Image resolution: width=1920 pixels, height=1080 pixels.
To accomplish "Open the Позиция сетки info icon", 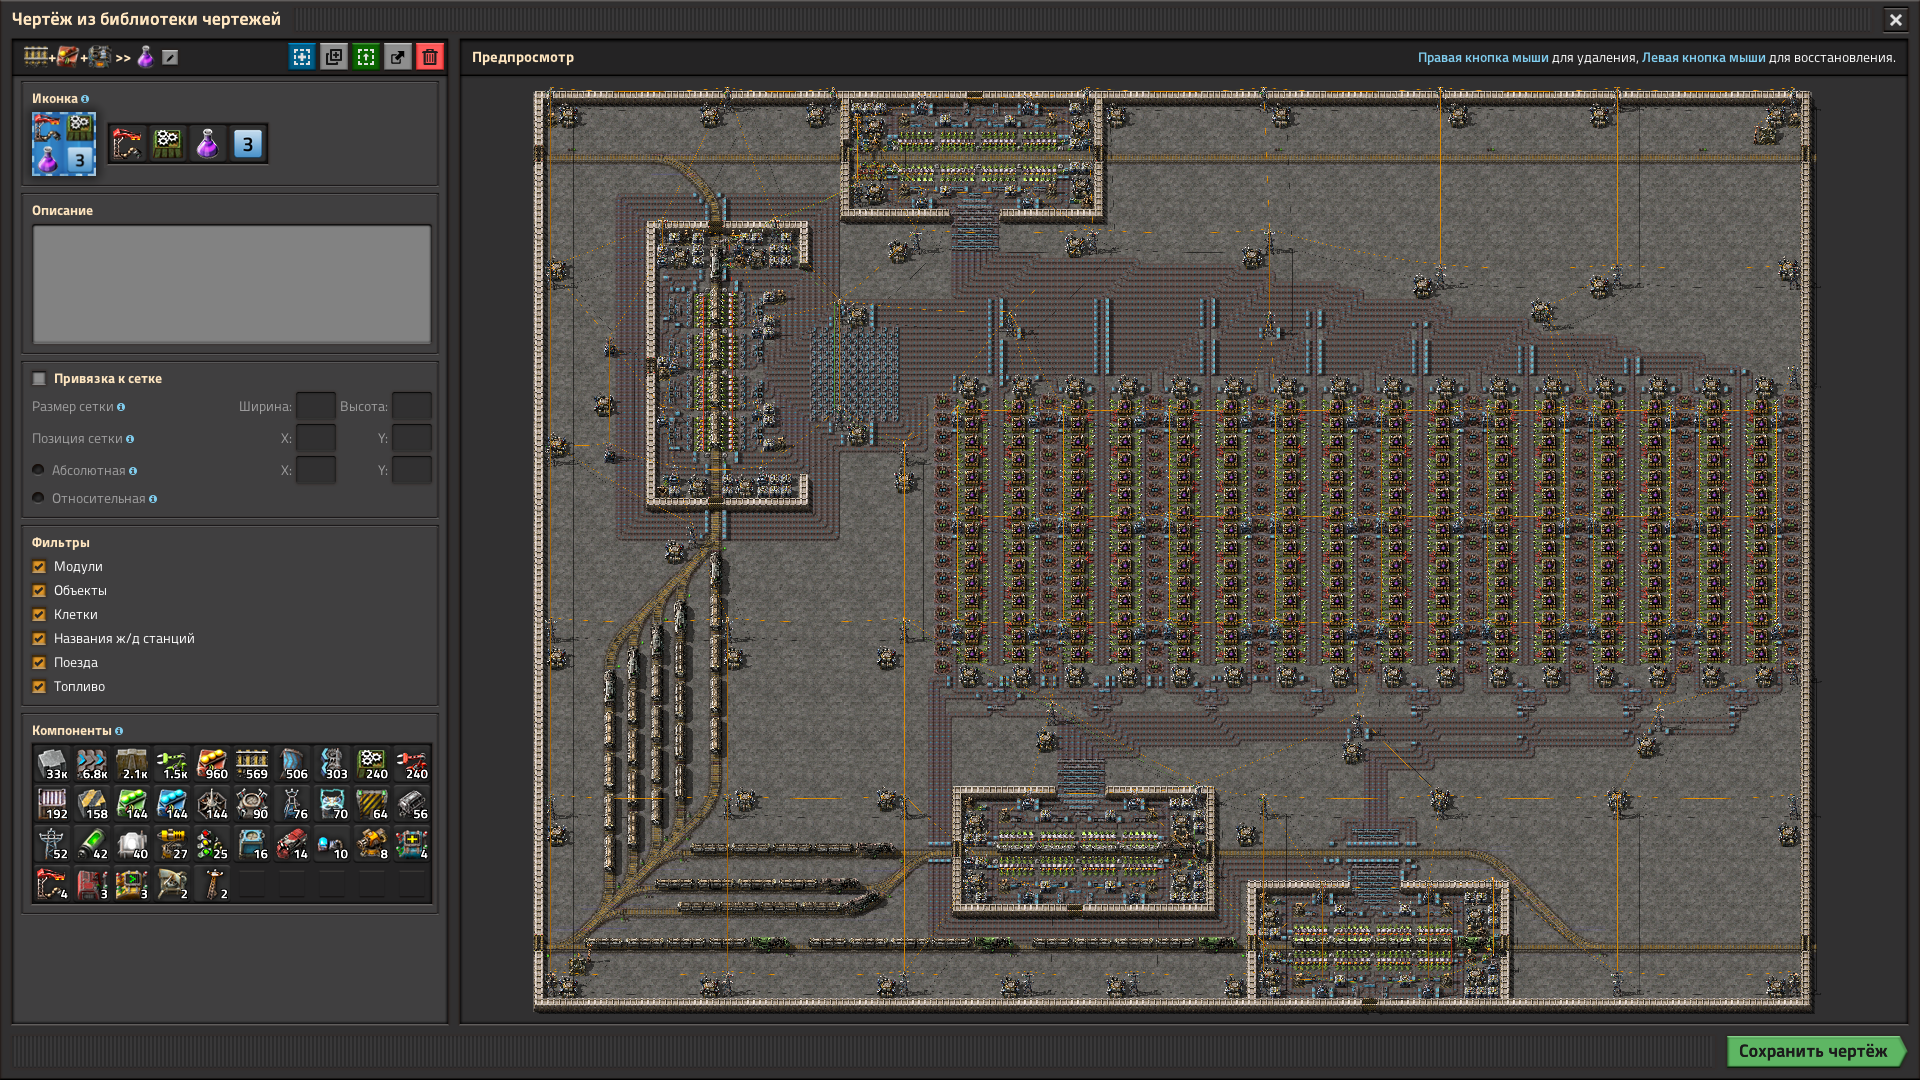I will coord(130,439).
